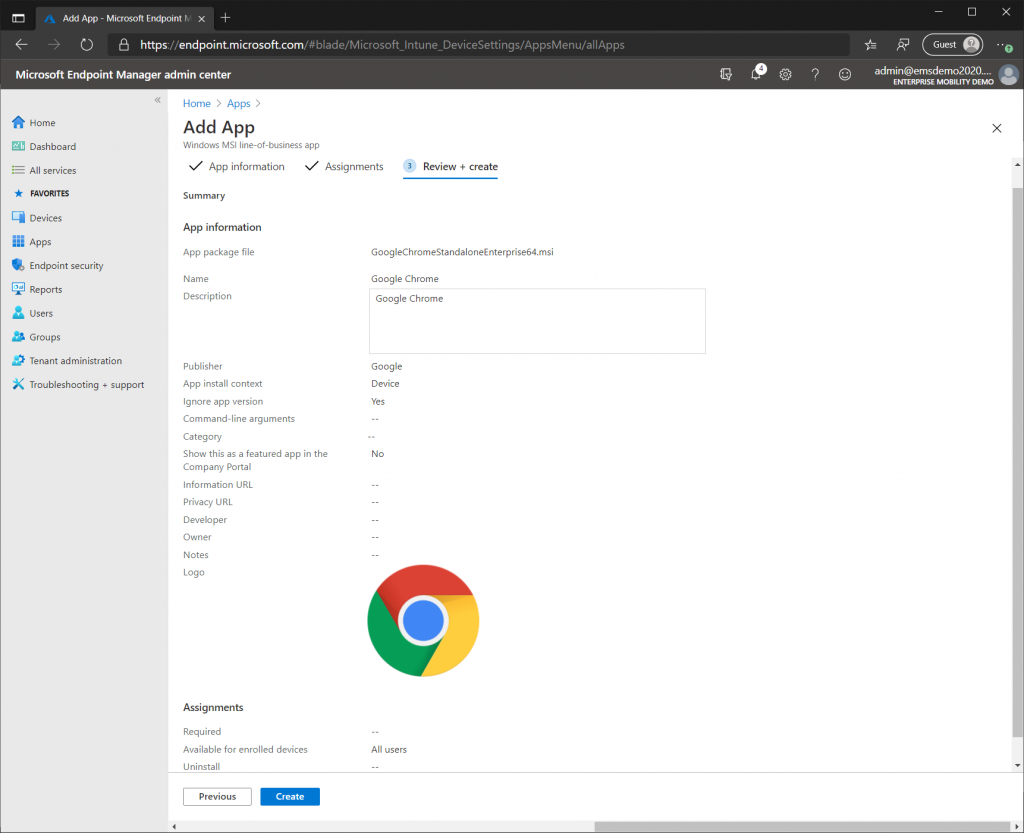Open the help question mark

tap(815, 74)
